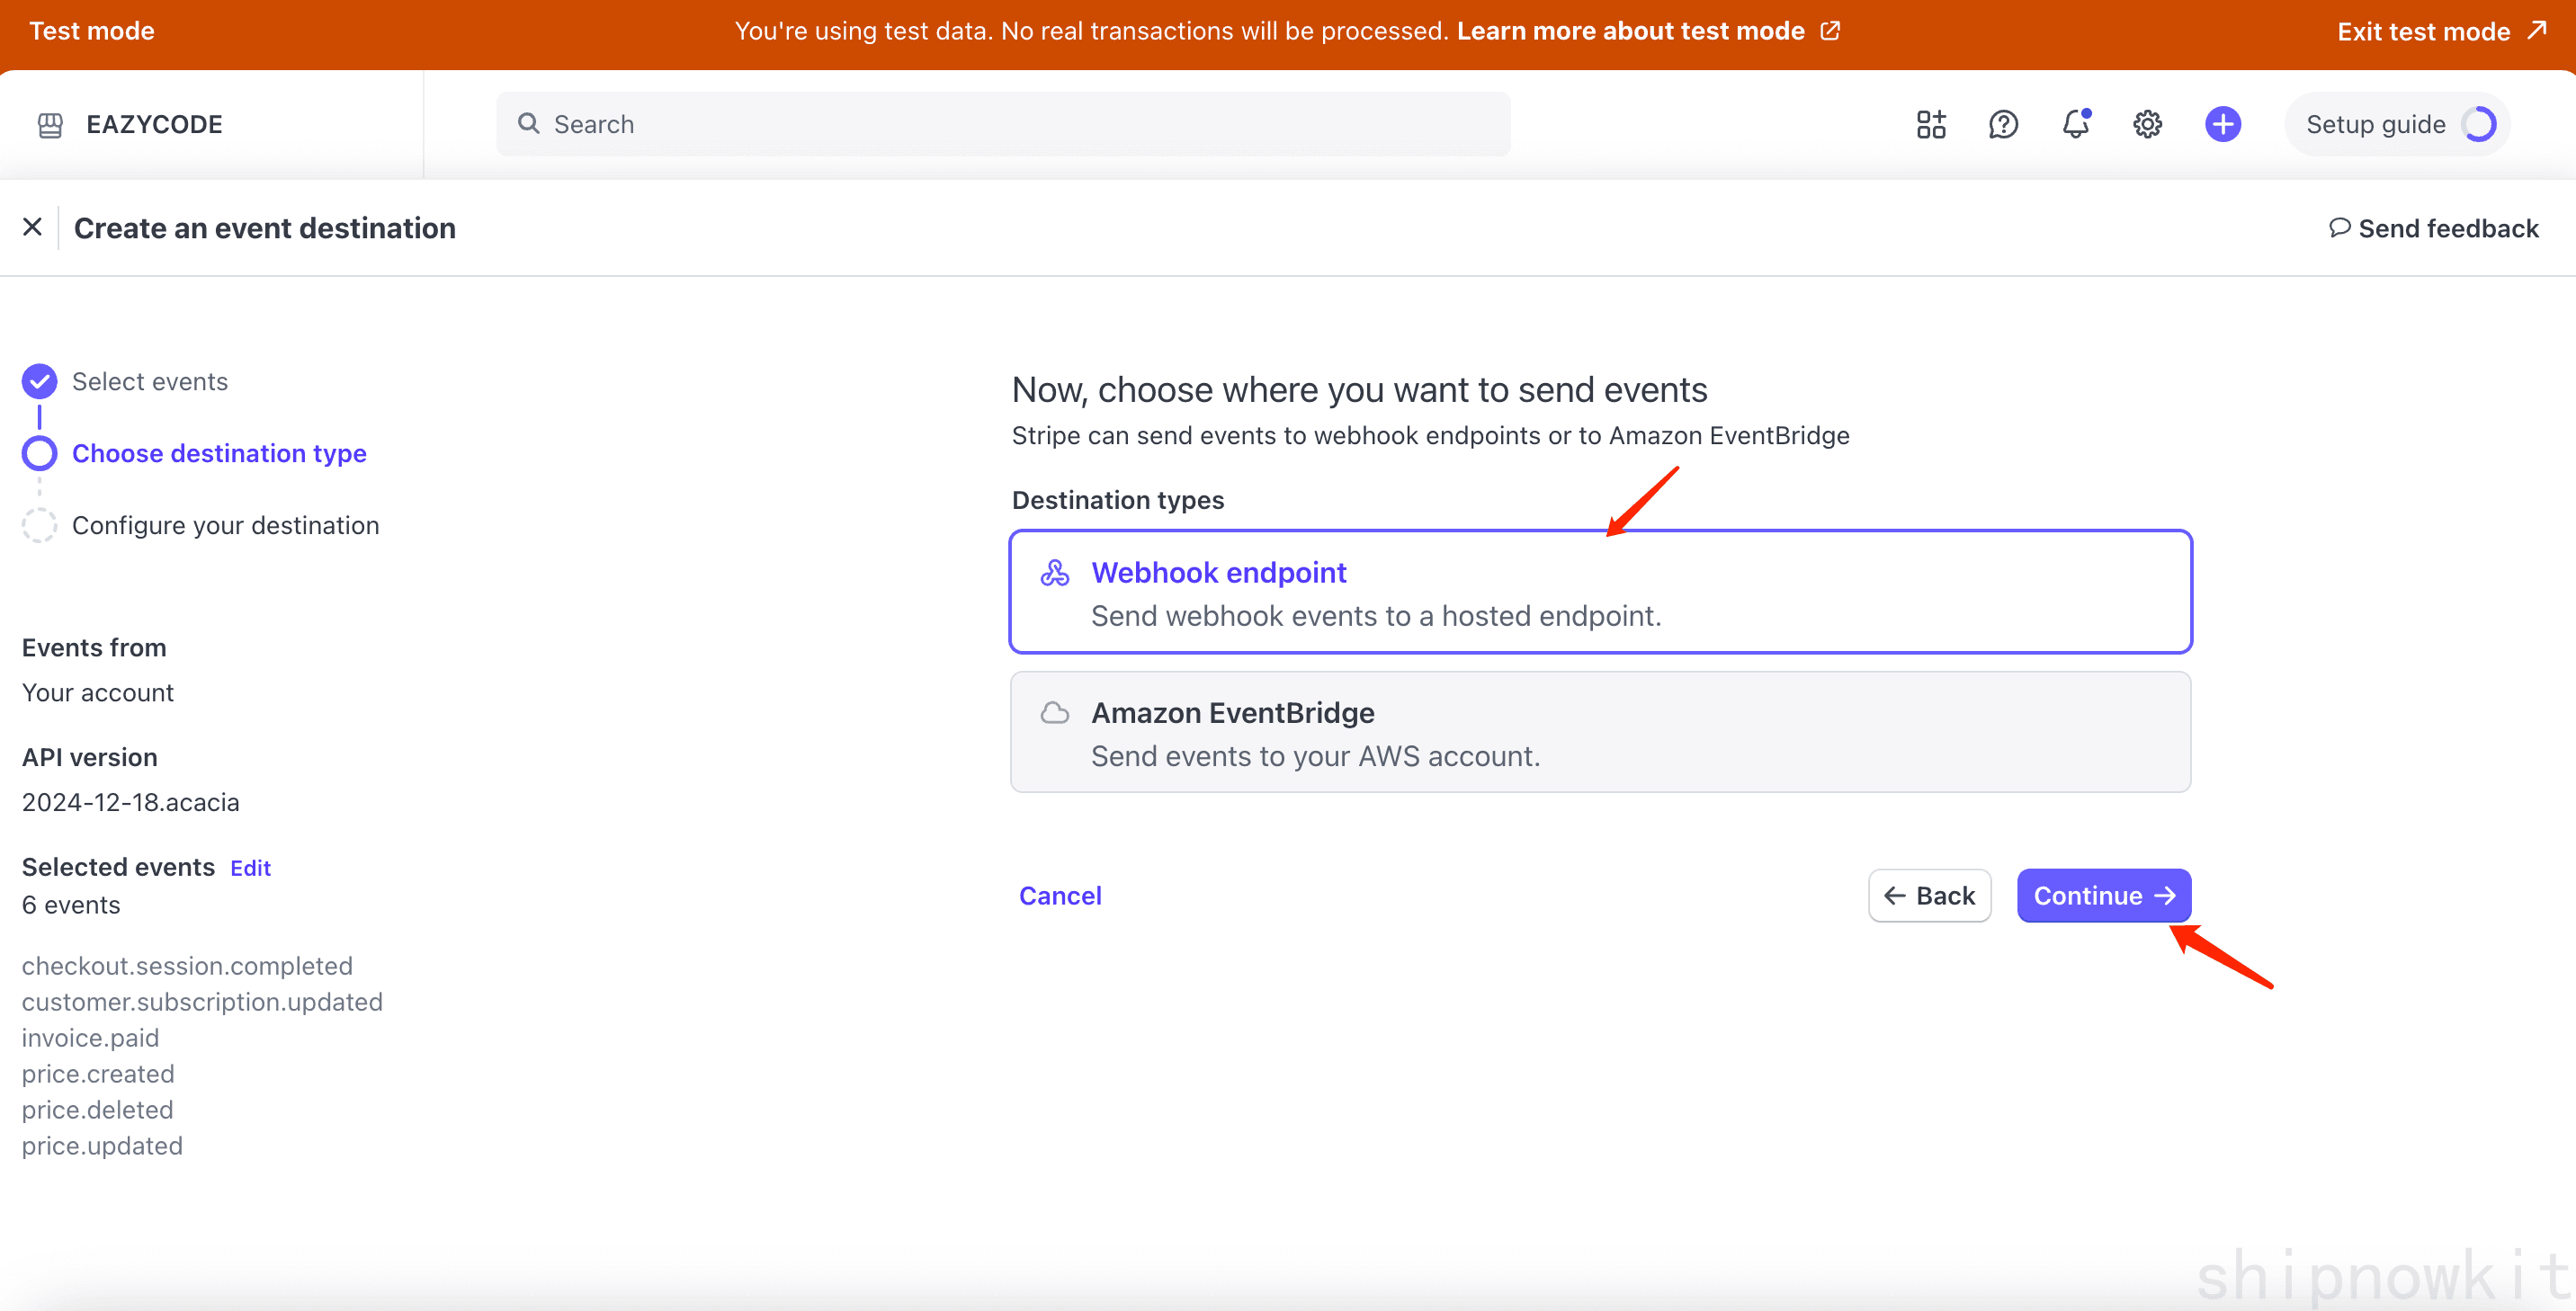Open the Setup guide panel

pos(2376,123)
